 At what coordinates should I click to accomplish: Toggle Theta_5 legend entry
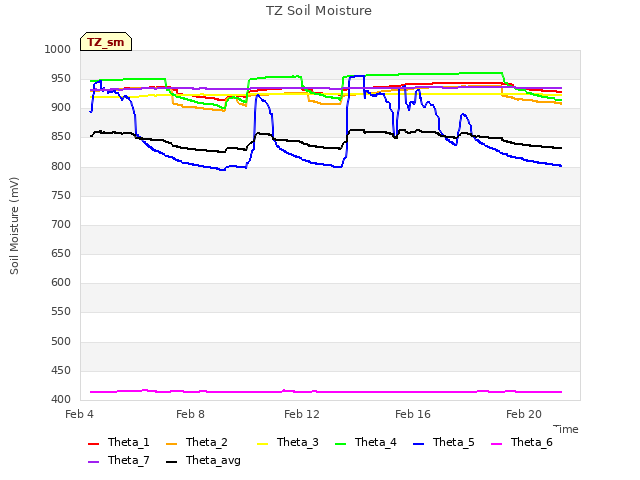pyautogui.click(x=444, y=442)
